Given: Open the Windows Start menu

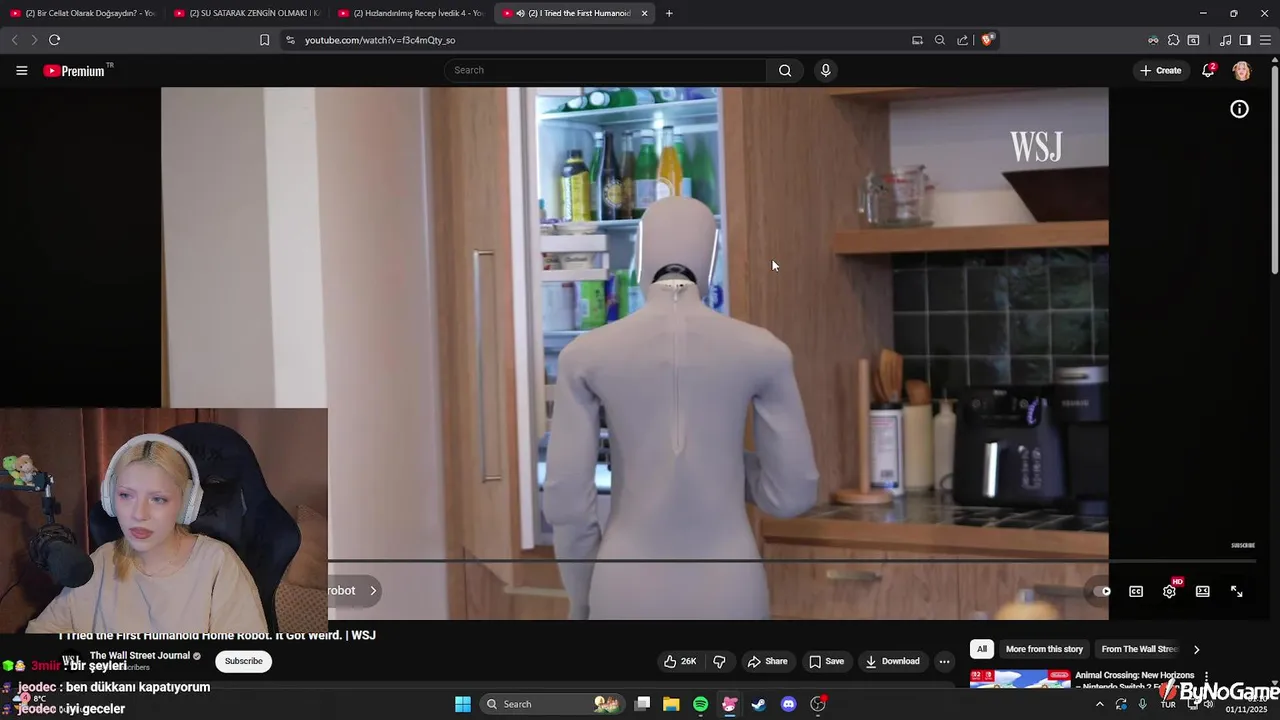Looking at the screenshot, I should 463,704.
